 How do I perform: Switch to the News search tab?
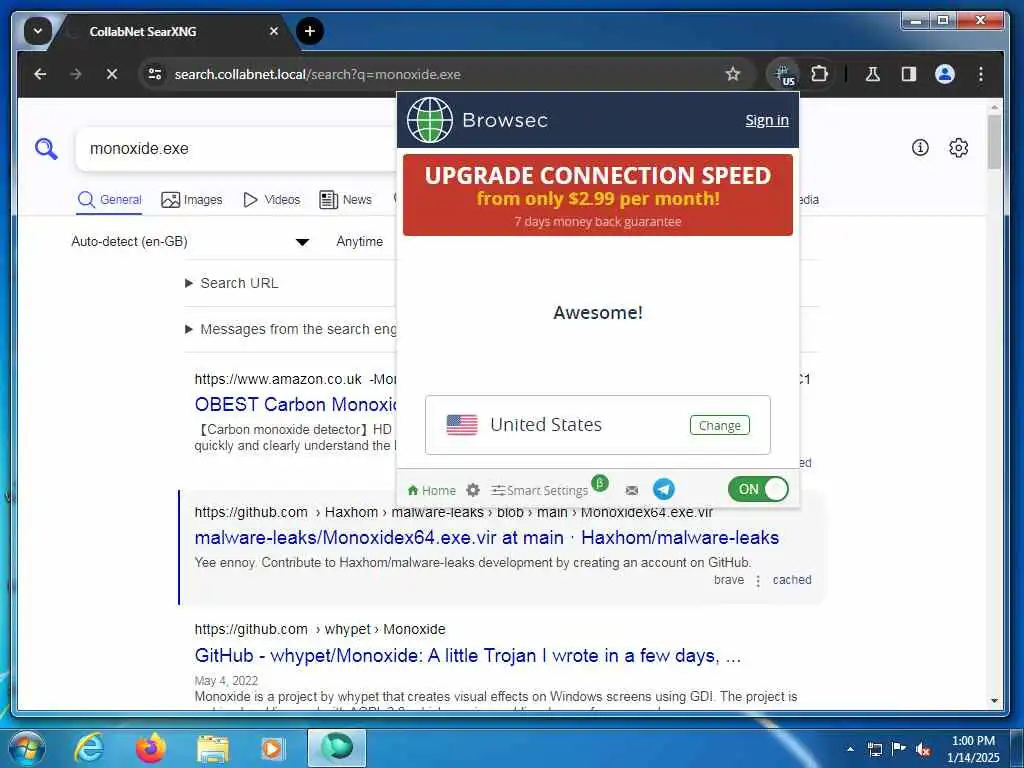345,200
